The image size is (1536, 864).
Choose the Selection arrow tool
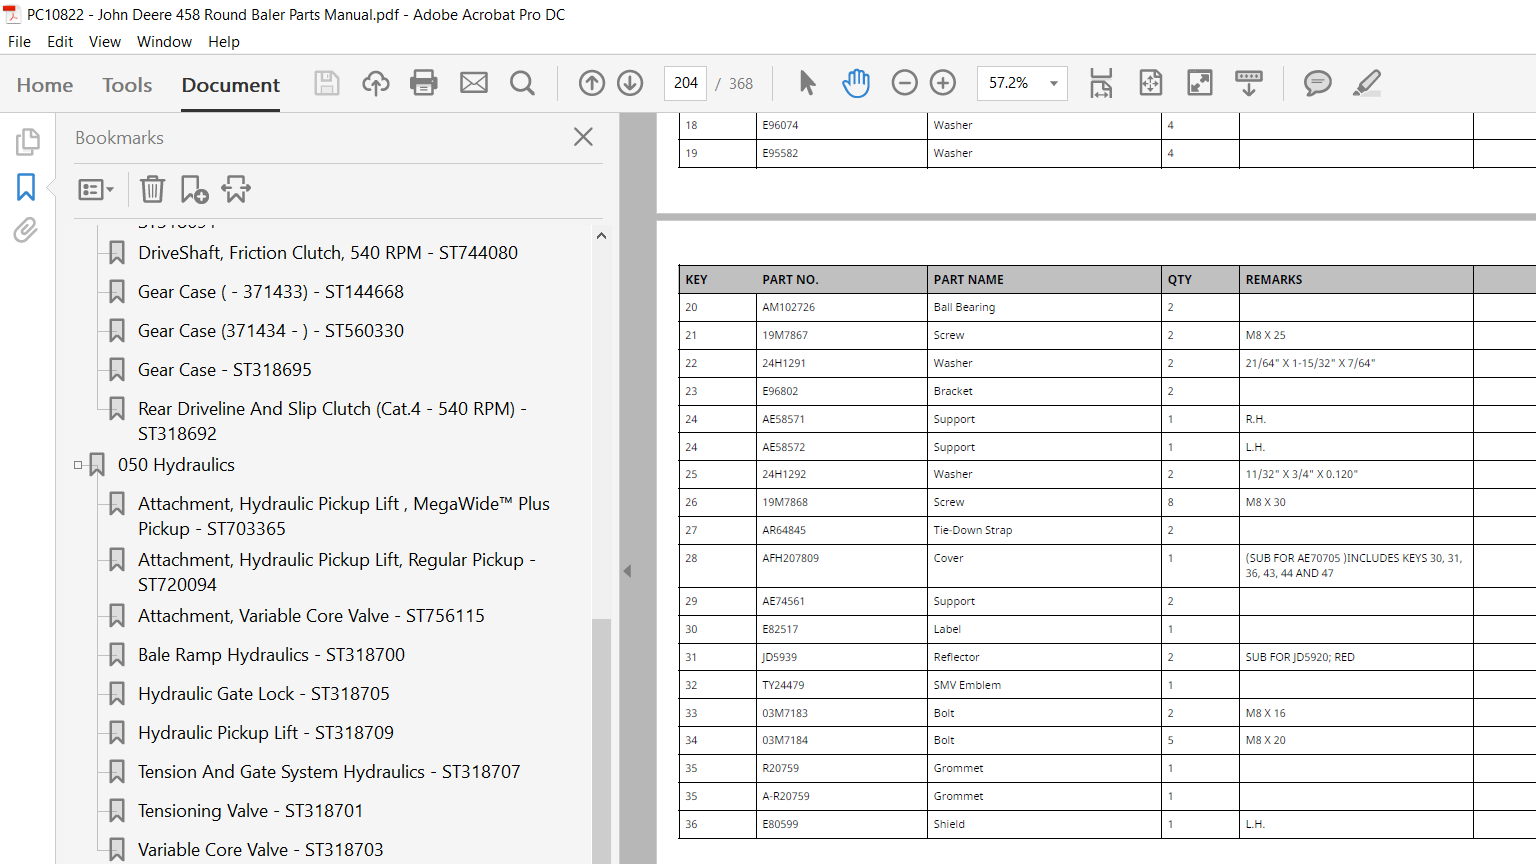click(807, 83)
